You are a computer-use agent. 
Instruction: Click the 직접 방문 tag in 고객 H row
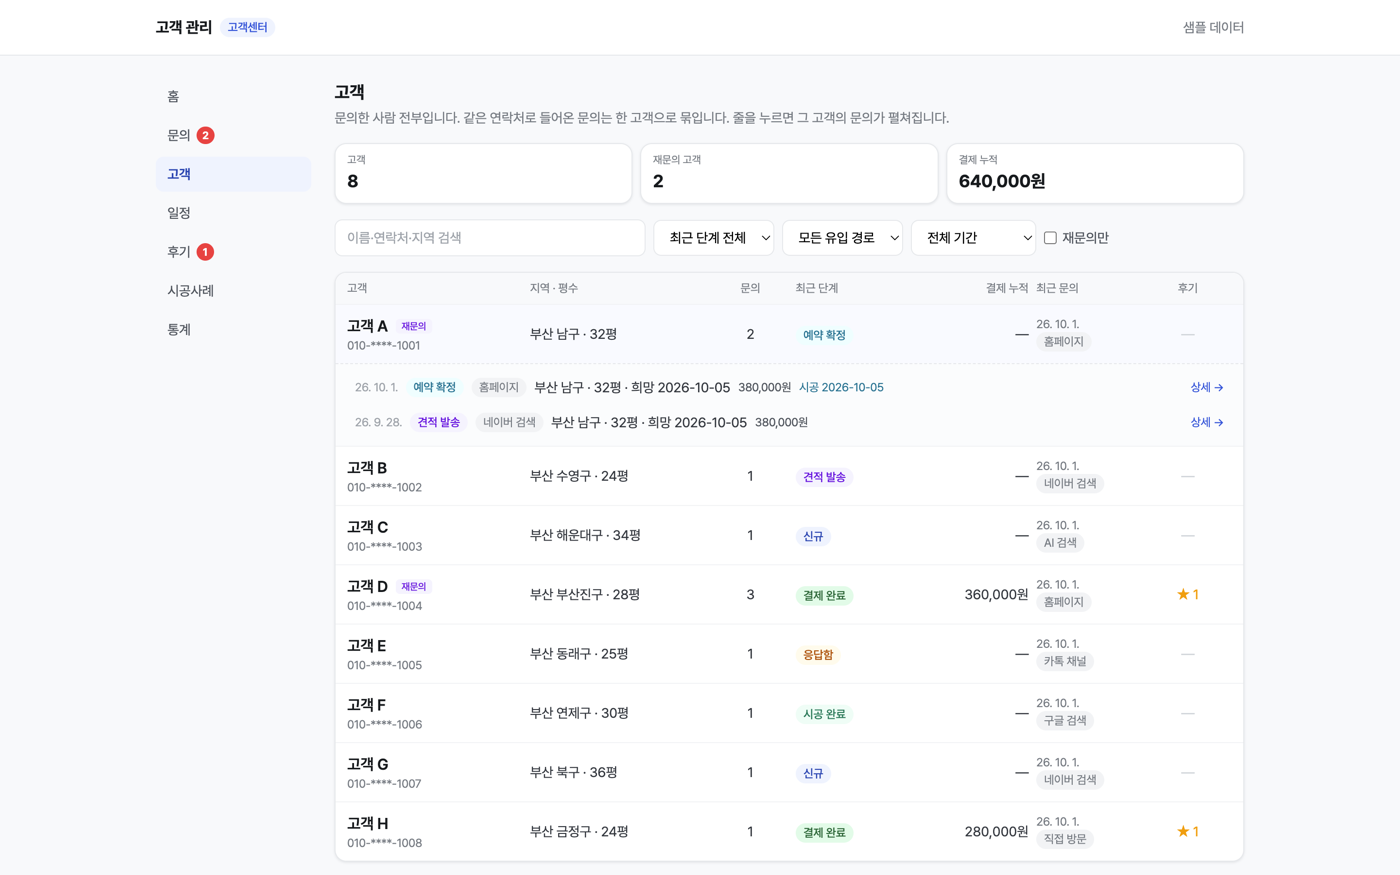point(1065,839)
